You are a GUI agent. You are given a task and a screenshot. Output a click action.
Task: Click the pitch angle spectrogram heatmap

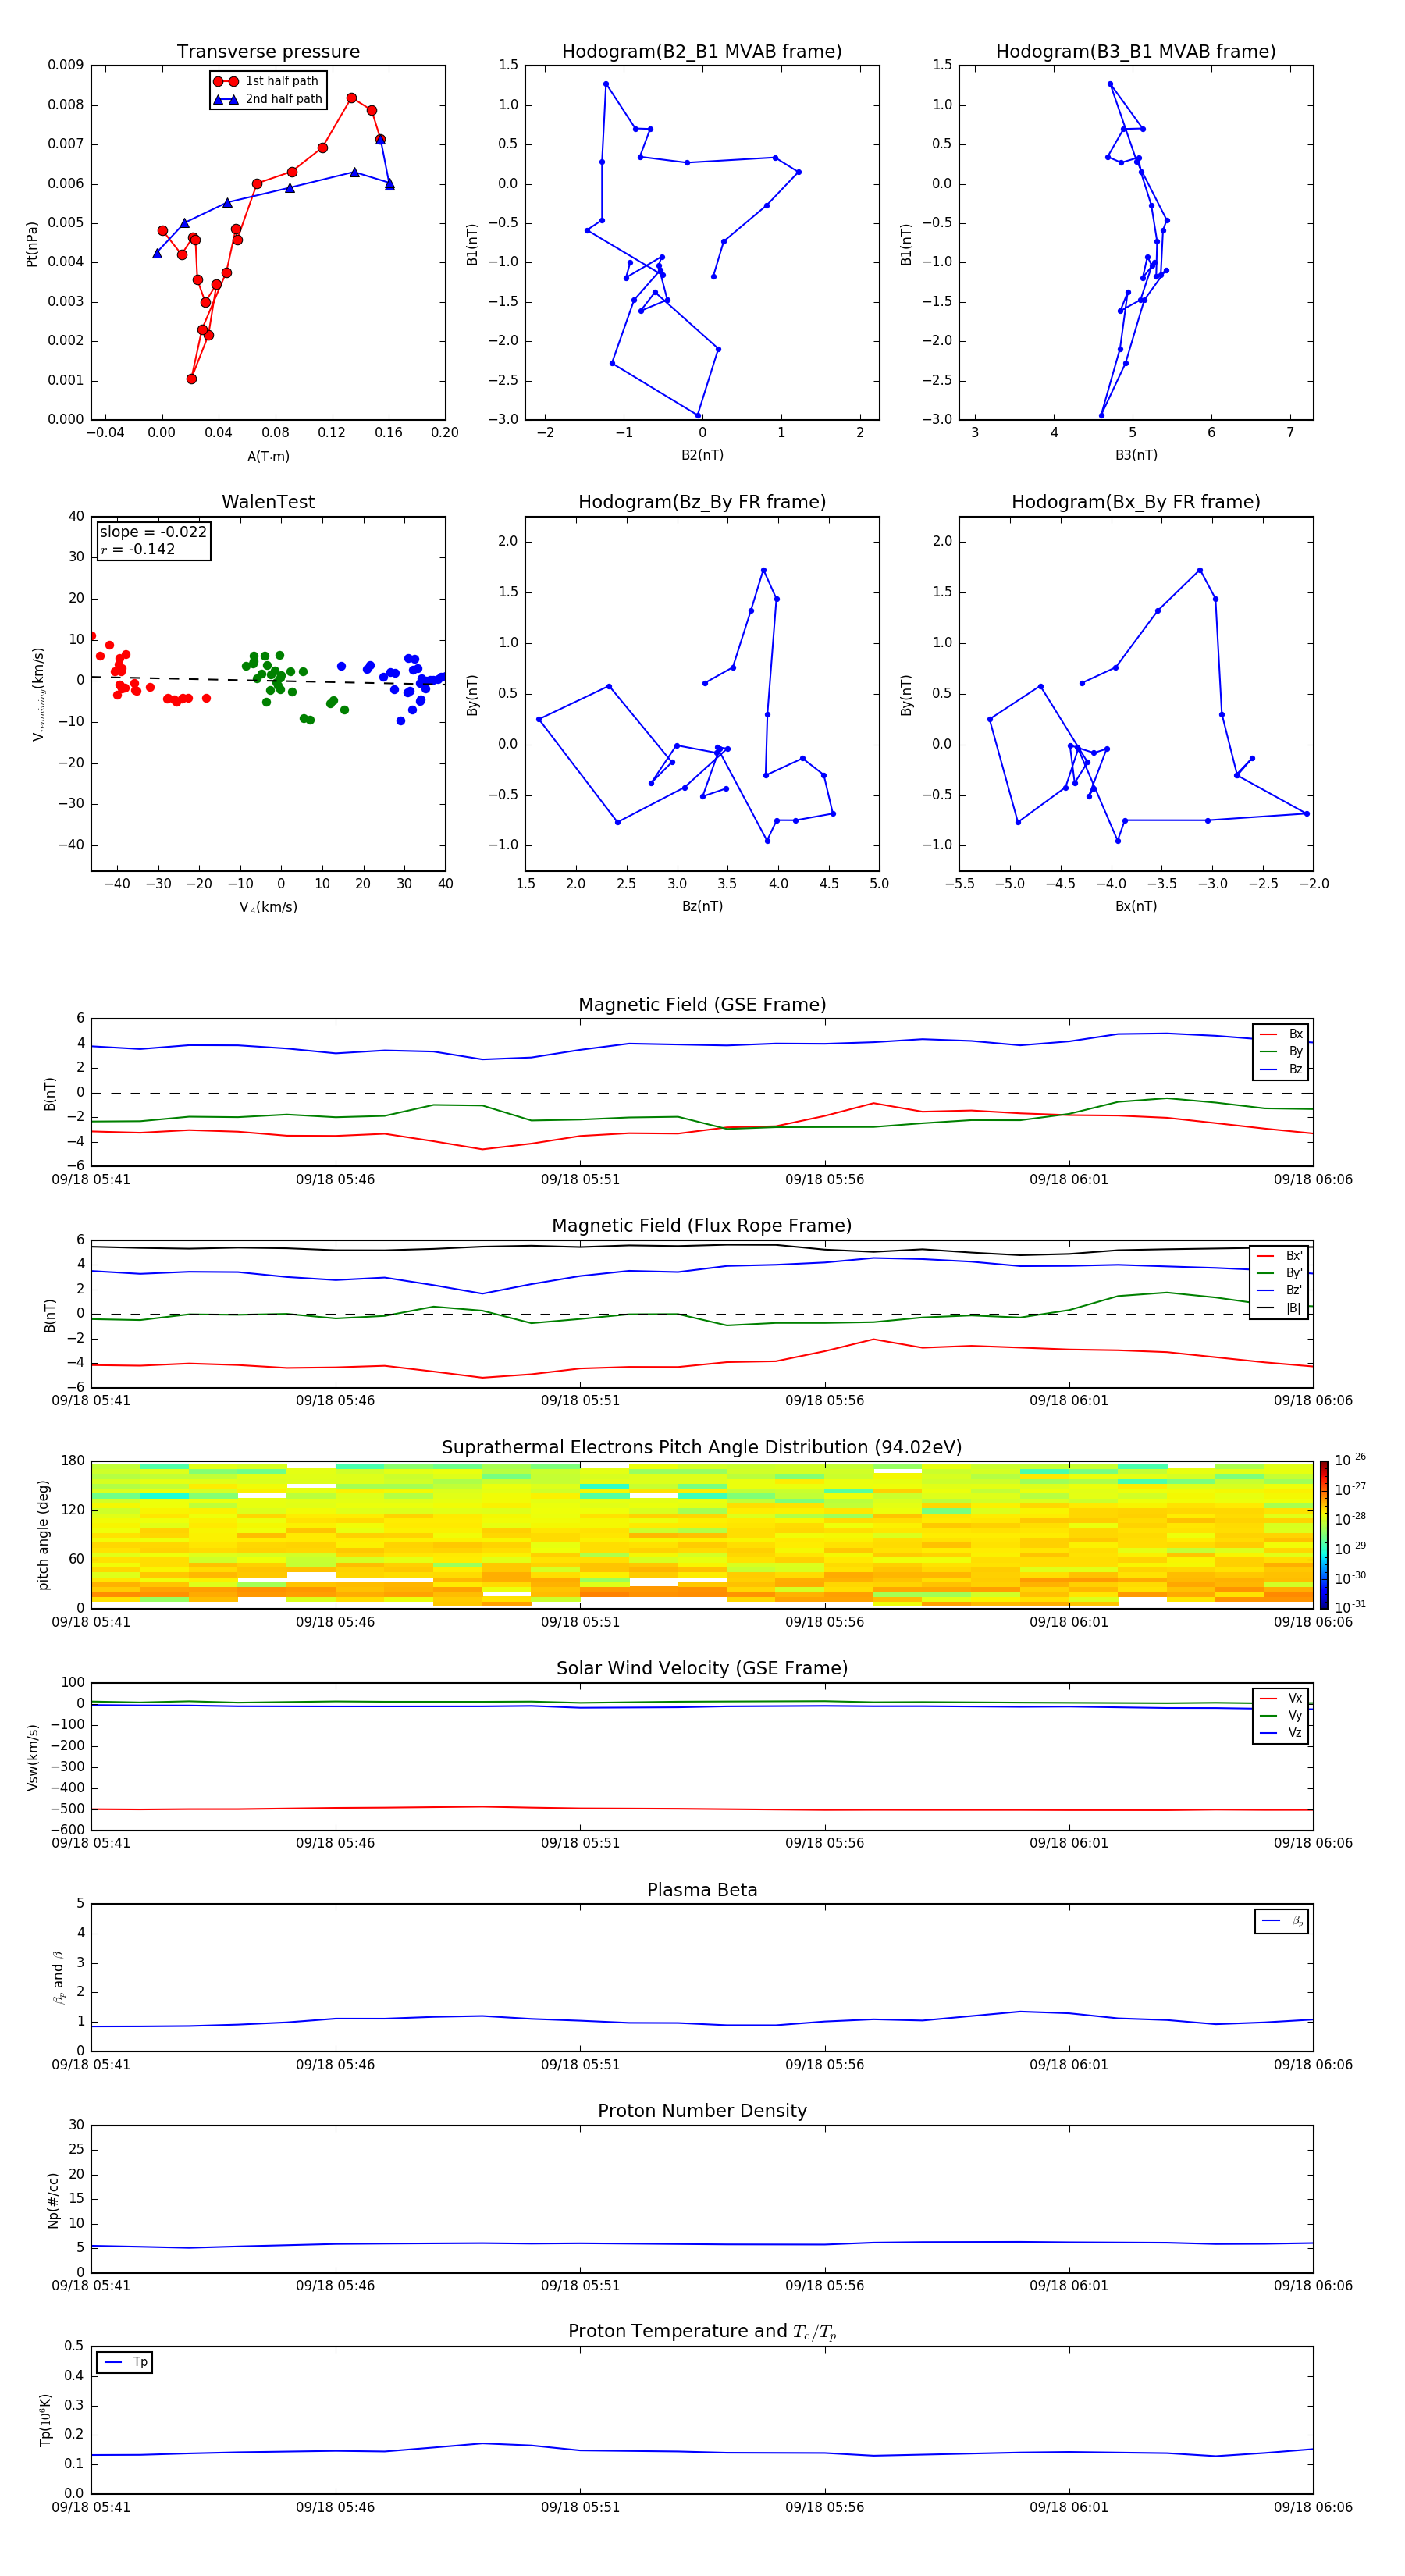pyautogui.click(x=702, y=1534)
